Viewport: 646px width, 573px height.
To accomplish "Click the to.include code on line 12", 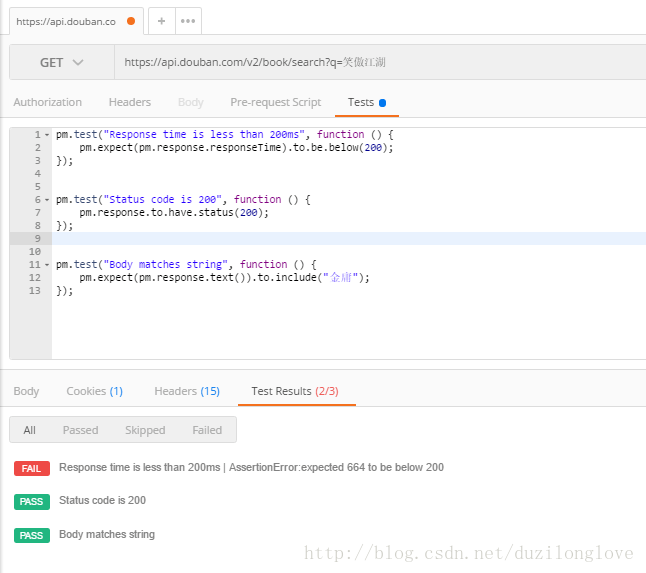I will pos(224,278).
